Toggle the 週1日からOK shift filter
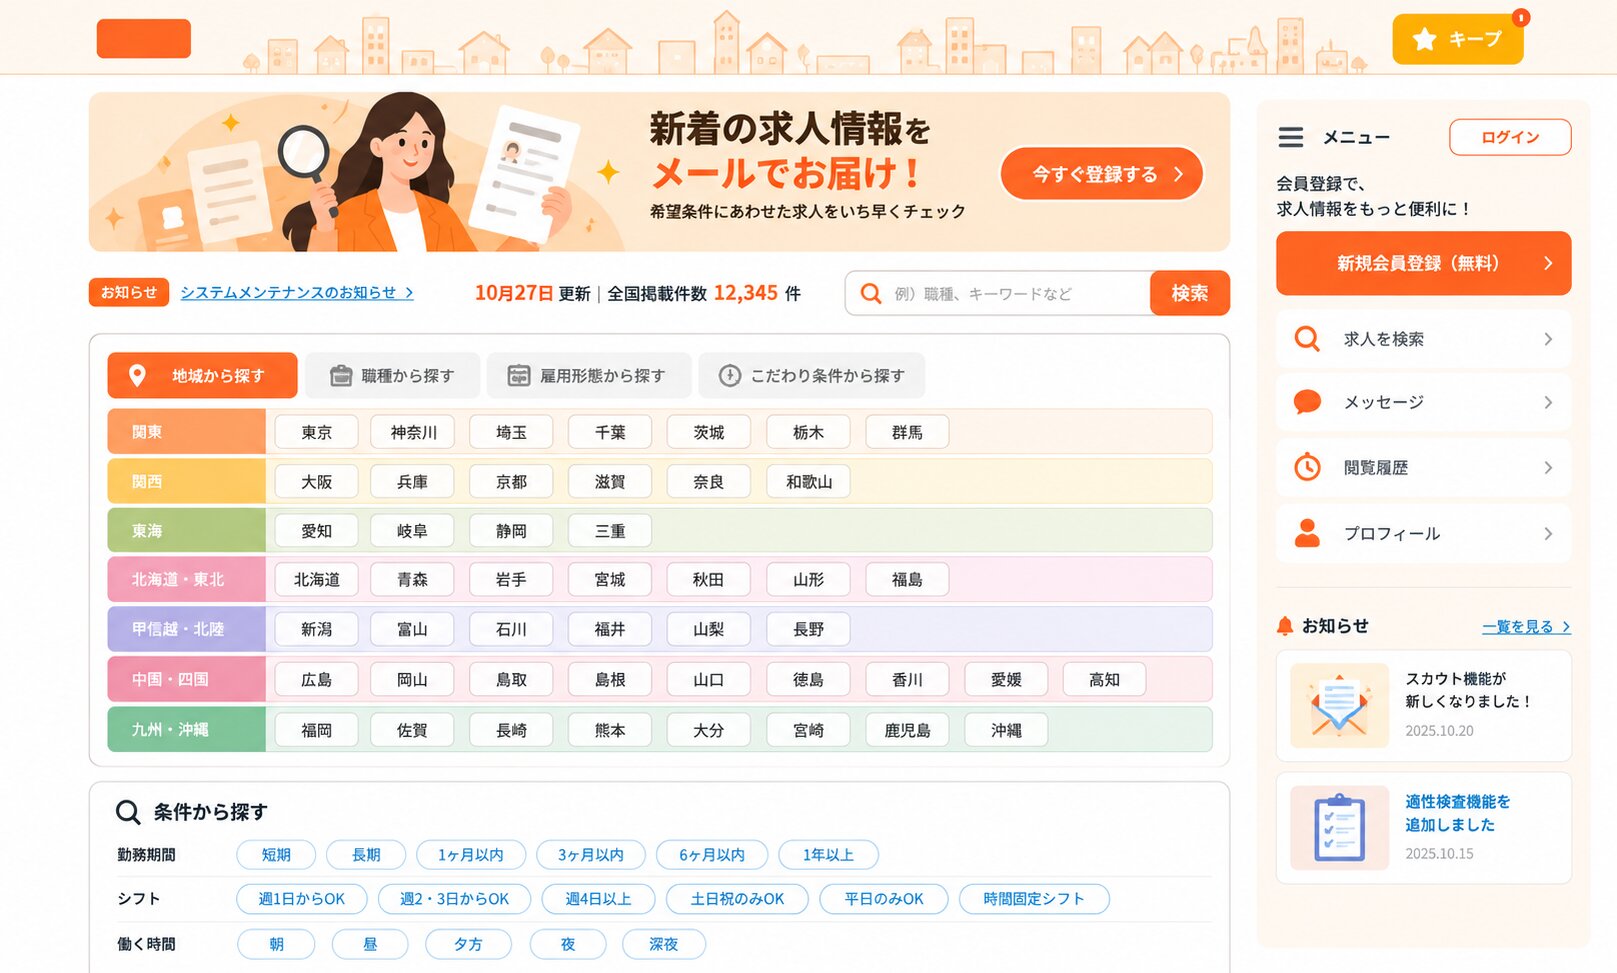Screen dimensions: 1617x973 tap(302, 899)
